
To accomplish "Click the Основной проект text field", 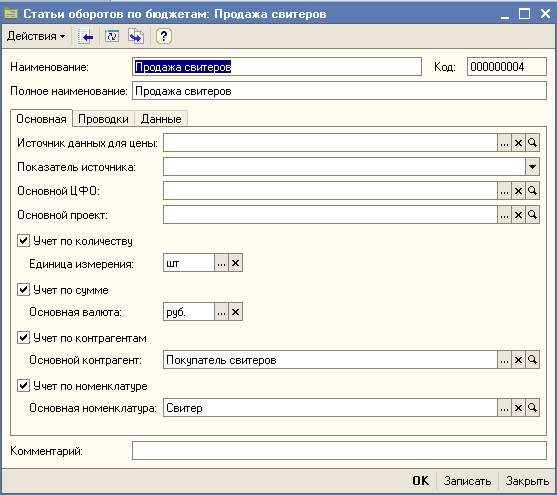I will (x=330, y=215).
